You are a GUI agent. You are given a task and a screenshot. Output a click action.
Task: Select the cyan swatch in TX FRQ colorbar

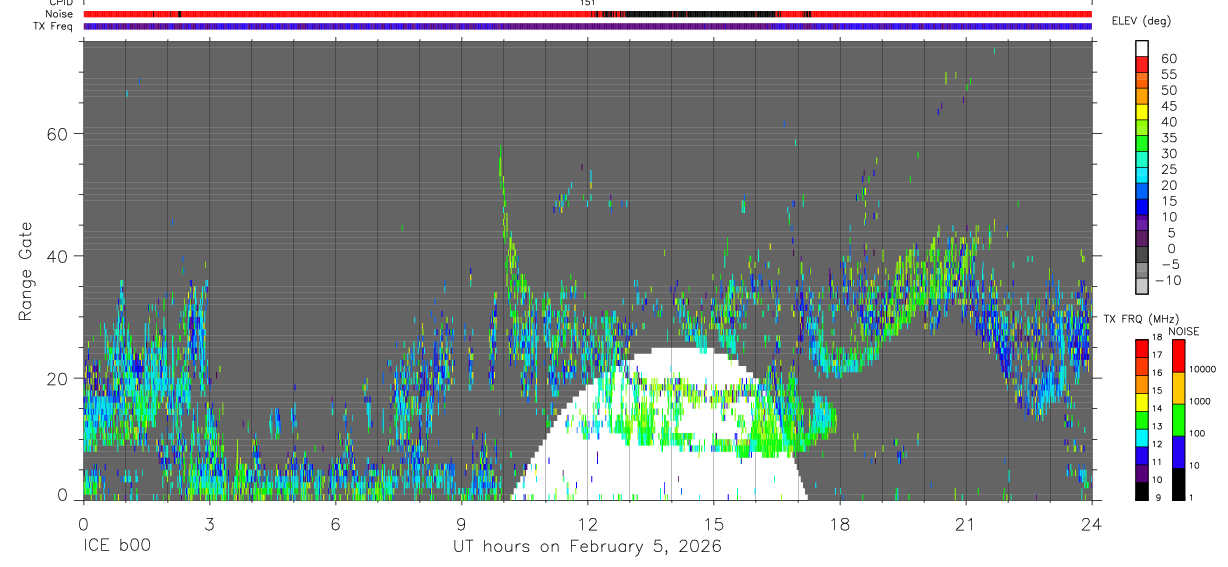click(x=1143, y=438)
